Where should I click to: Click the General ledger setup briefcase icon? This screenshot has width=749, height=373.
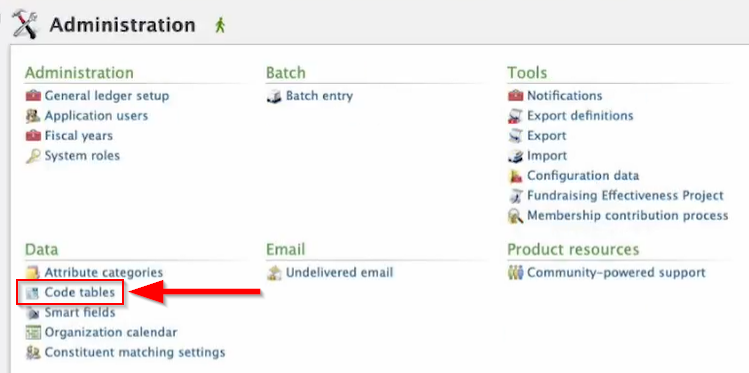pos(33,96)
